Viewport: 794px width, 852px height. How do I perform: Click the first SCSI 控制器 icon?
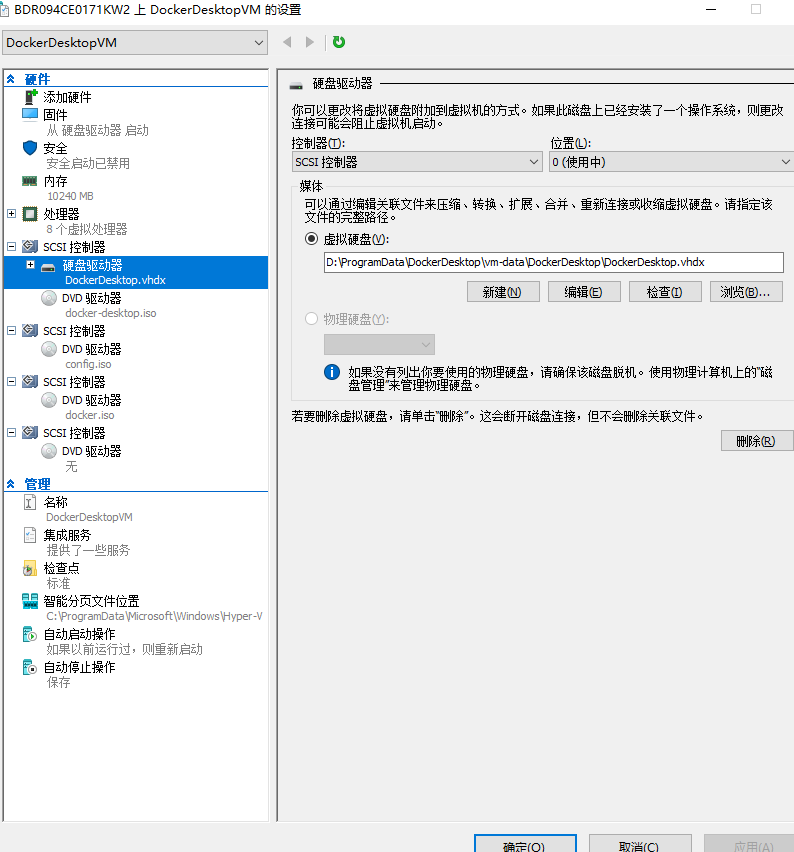pos(30,247)
